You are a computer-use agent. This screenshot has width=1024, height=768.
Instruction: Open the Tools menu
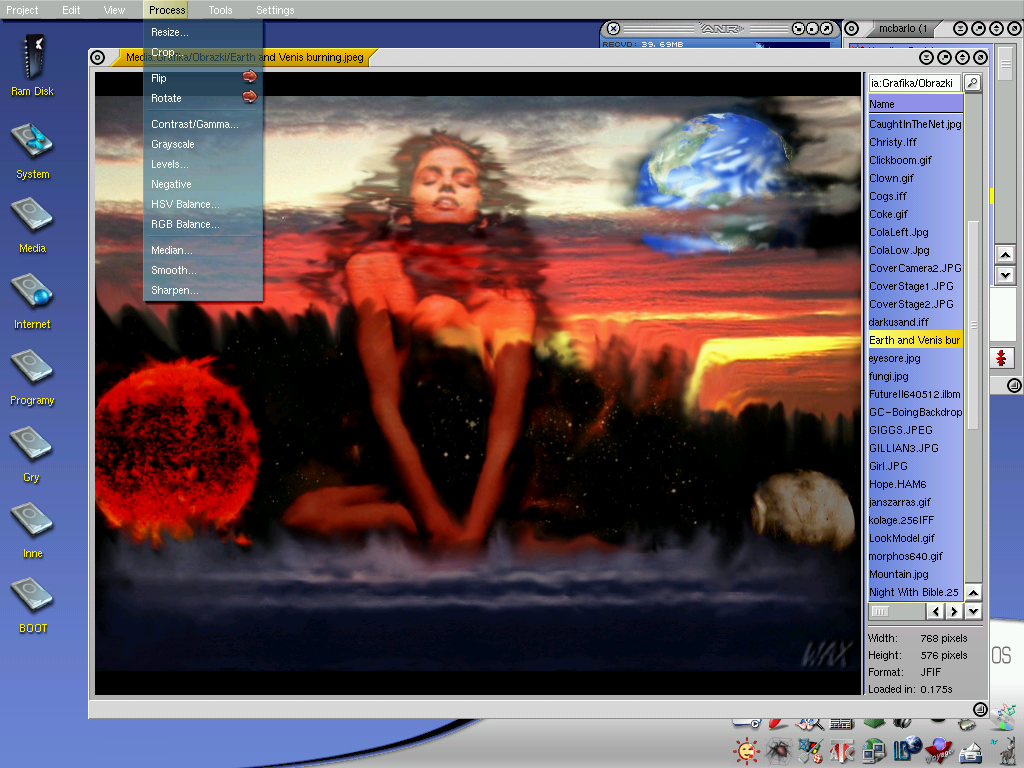221,10
